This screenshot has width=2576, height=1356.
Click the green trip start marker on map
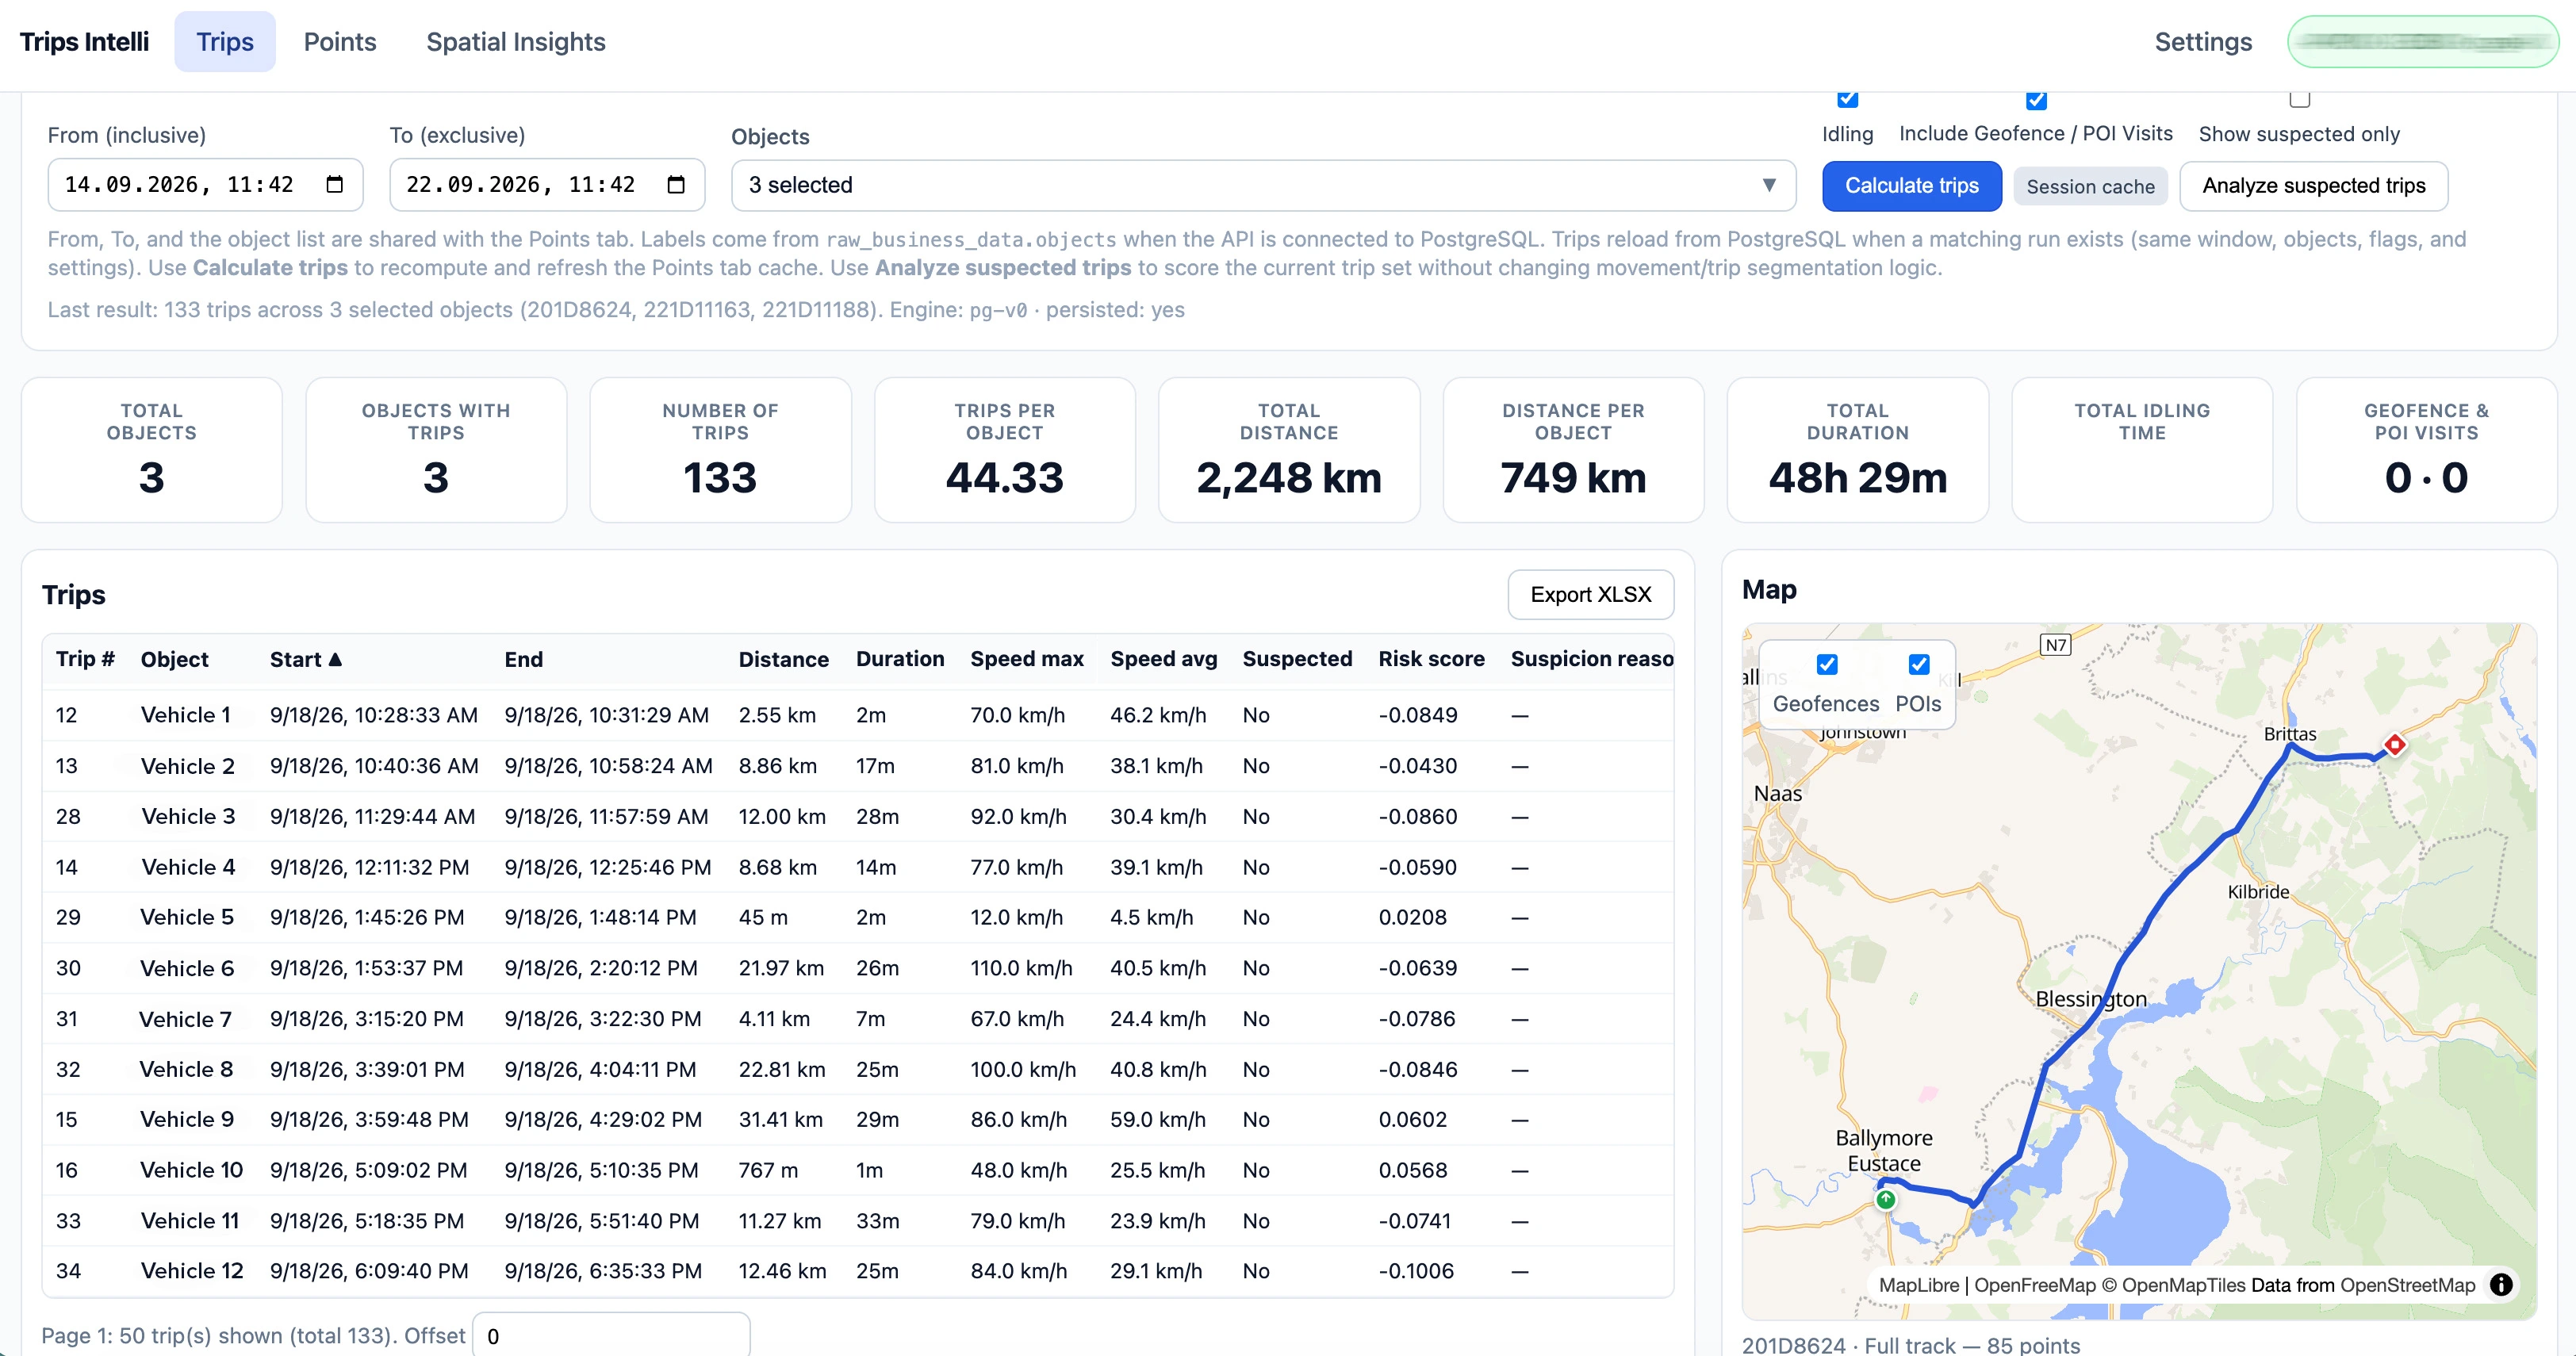click(x=1885, y=1199)
